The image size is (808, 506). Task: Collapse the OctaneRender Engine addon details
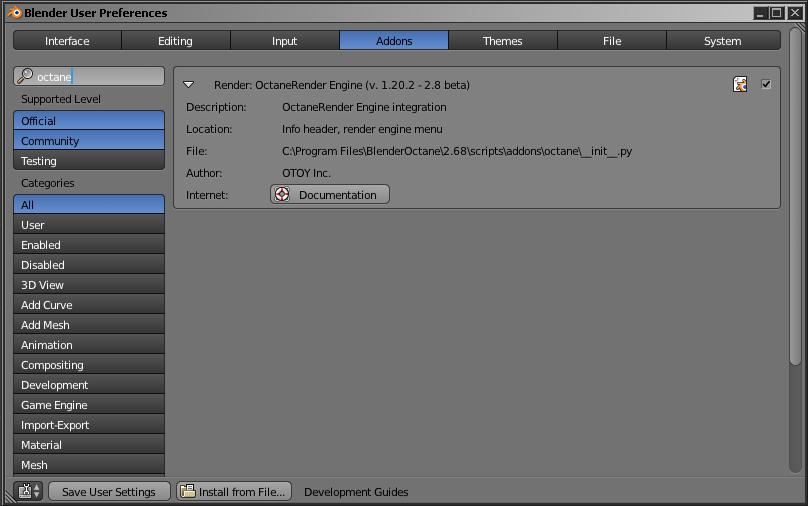[189, 85]
